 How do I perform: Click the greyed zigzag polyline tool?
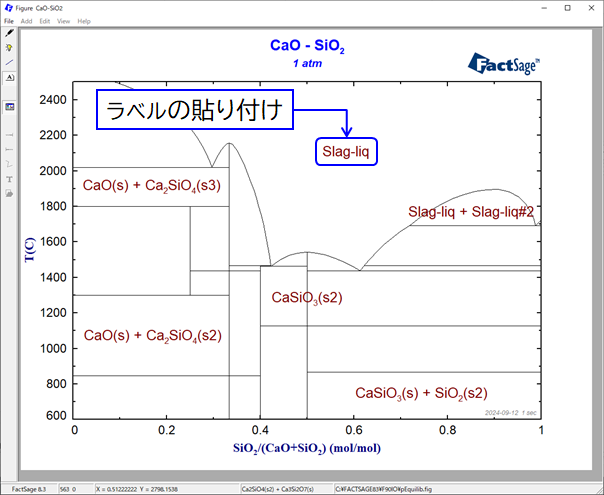click(x=9, y=164)
